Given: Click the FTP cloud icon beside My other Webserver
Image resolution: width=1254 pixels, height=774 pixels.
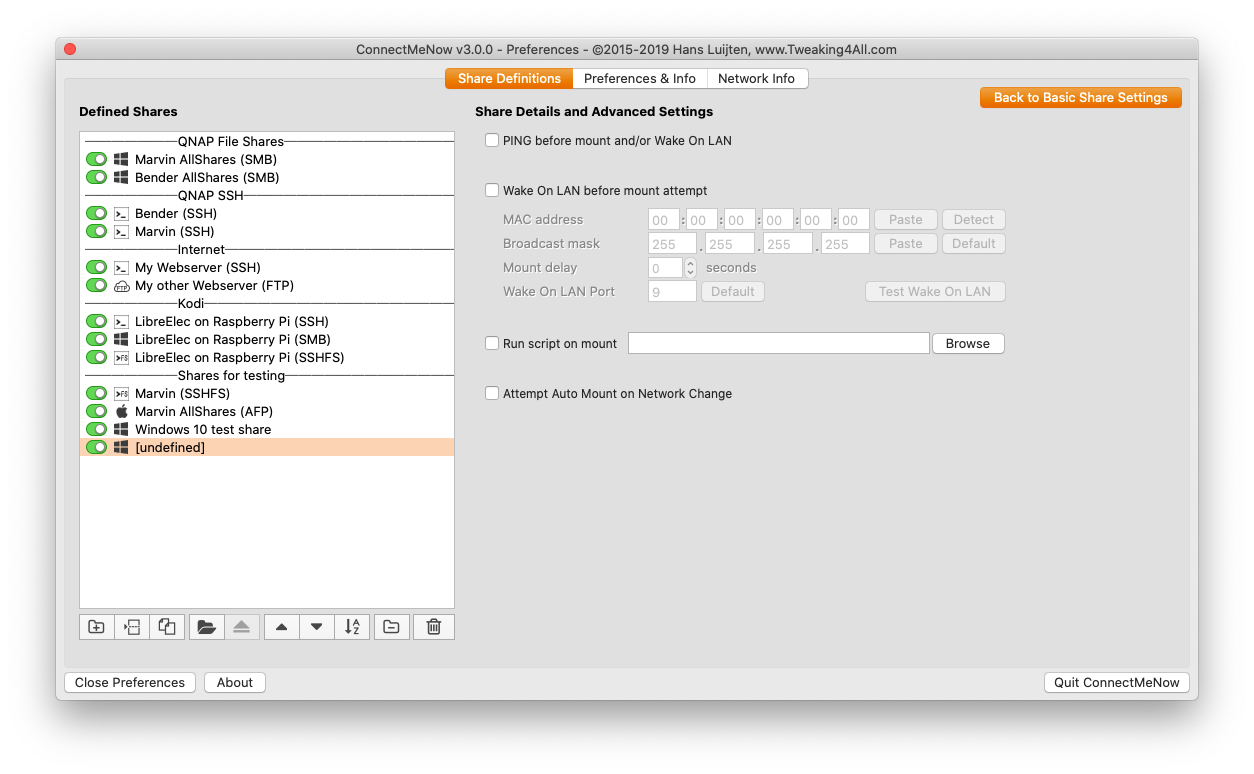Looking at the screenshot, I should [121, 285].
